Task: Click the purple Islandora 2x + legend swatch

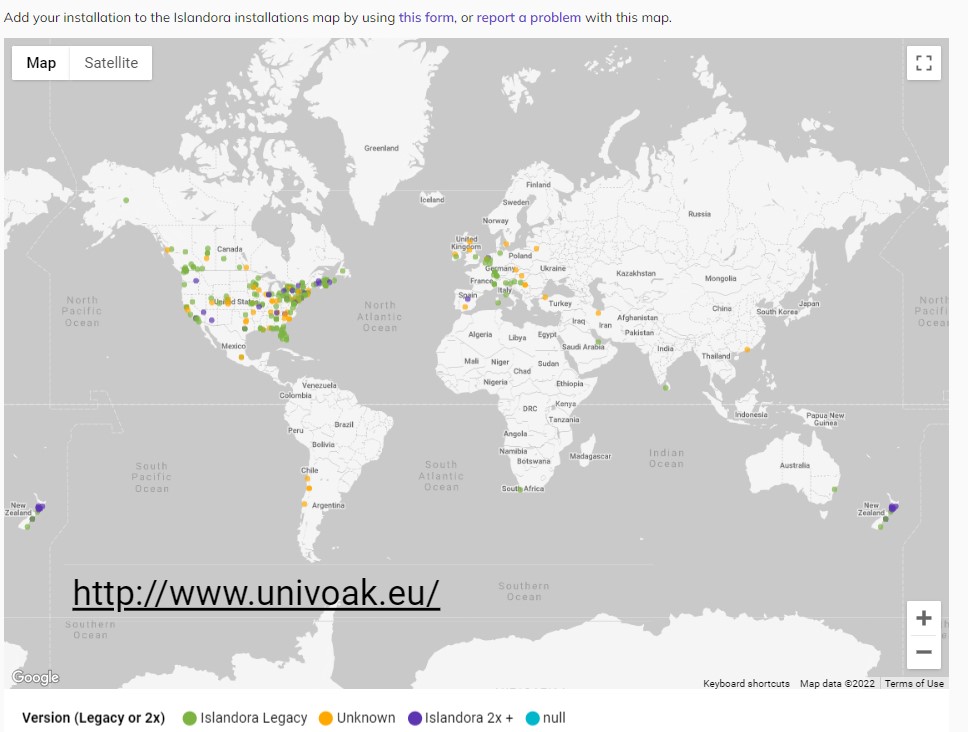Action: [x=415, y=718]
